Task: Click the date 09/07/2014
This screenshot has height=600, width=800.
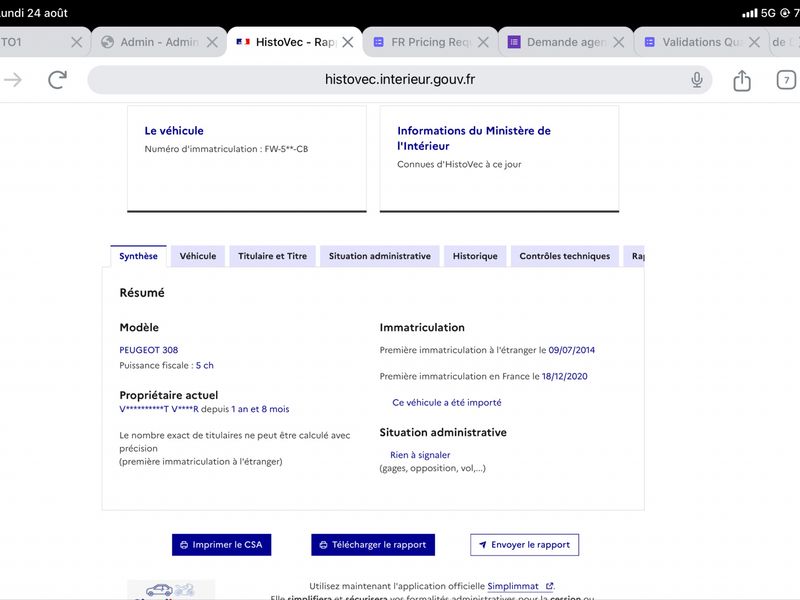Action: point(571,350)
